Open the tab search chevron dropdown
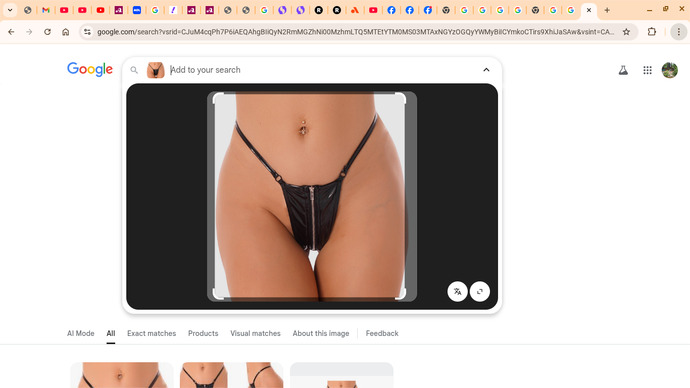Screen dimensions: 690x388 10,10
